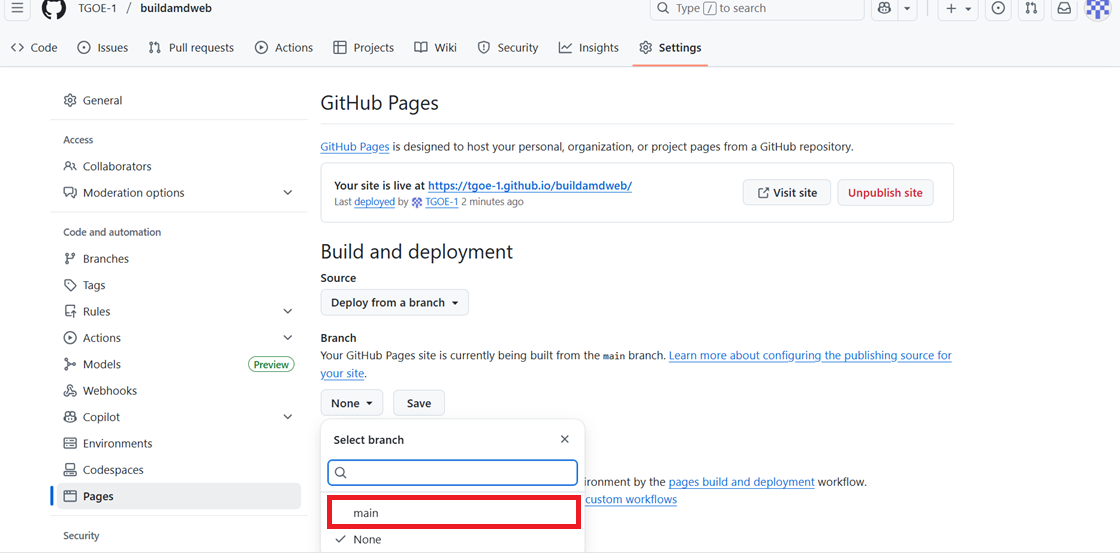Switch to the Insights tab
The width and height of the screenshot is (1120, 553).
(x=589, y=48)
